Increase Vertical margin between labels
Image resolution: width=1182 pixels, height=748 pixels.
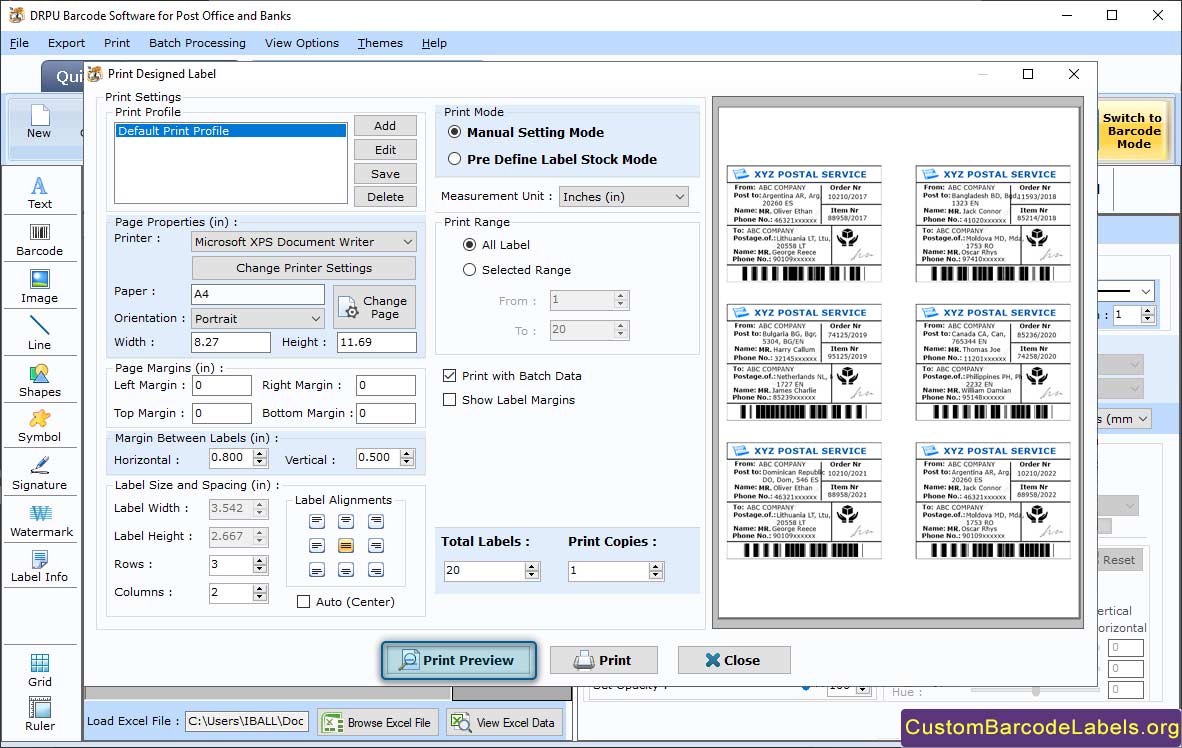pos(407,453)
